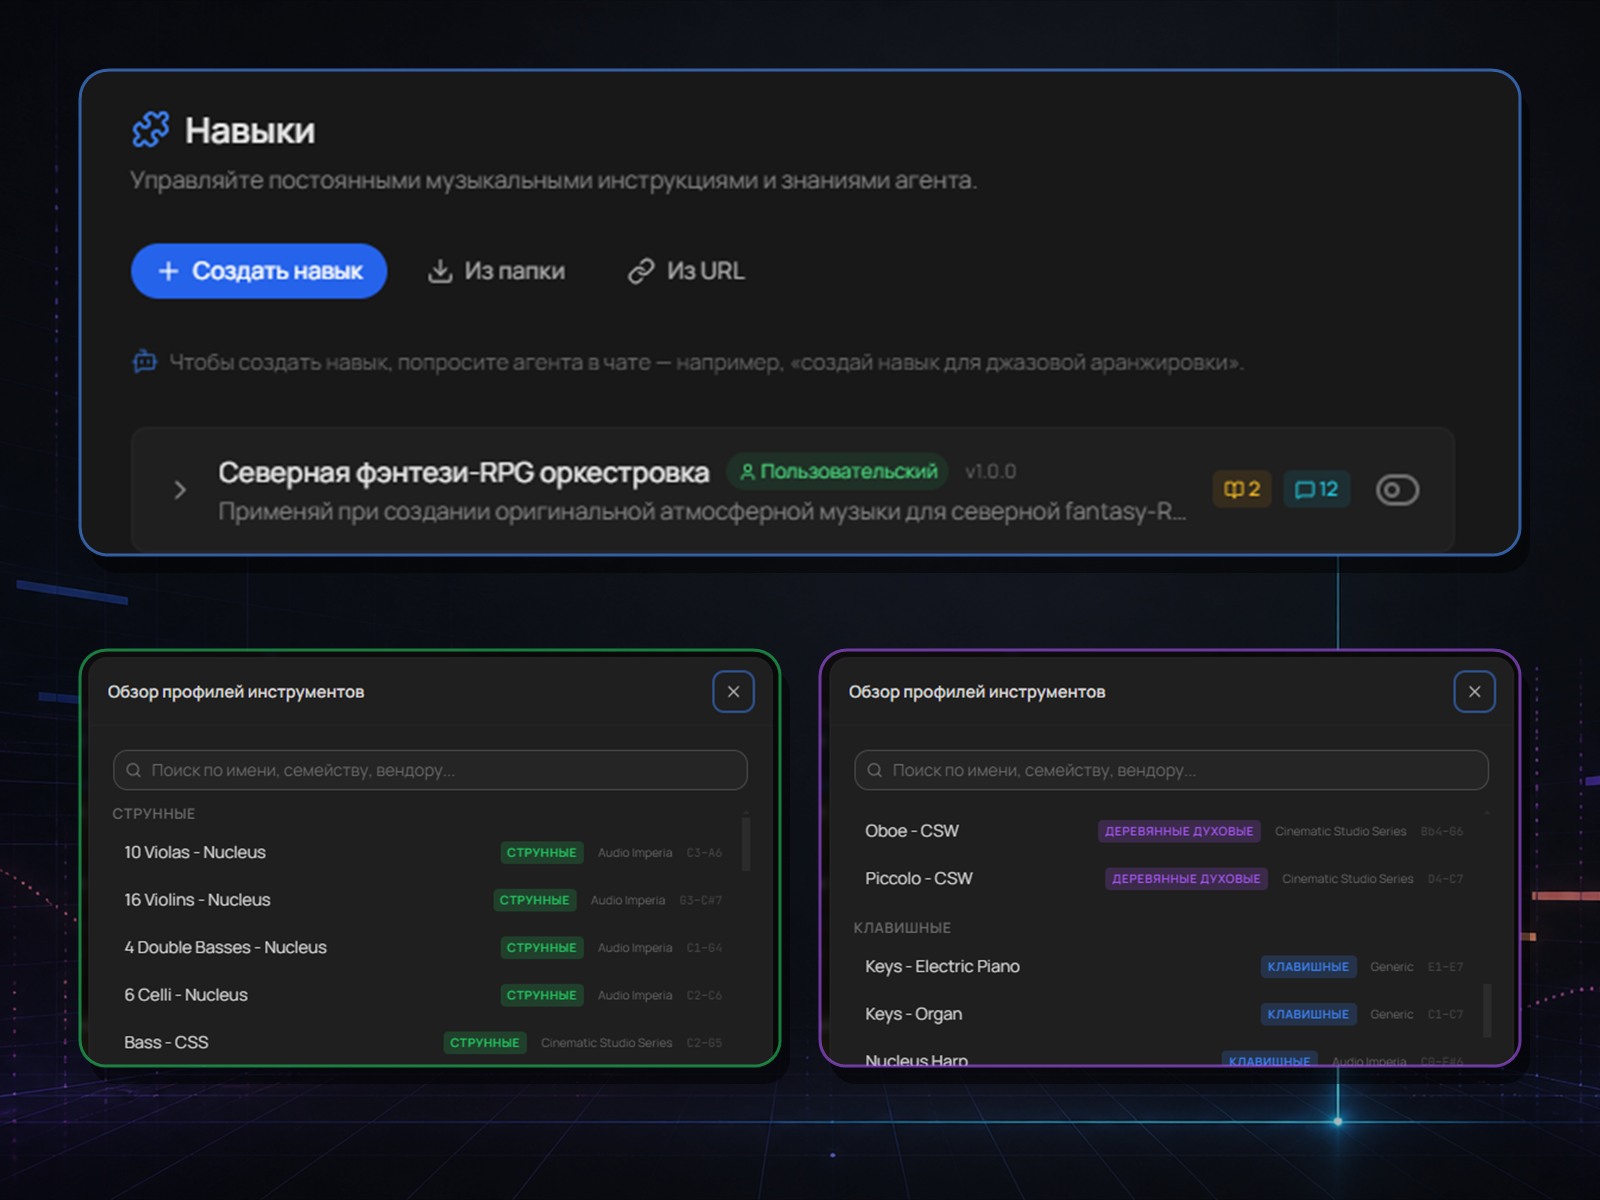This screenshot has width=1600, height=1200.
Task: Select Keys - Organ instrument
Action: click(x=1164, y=1014)
